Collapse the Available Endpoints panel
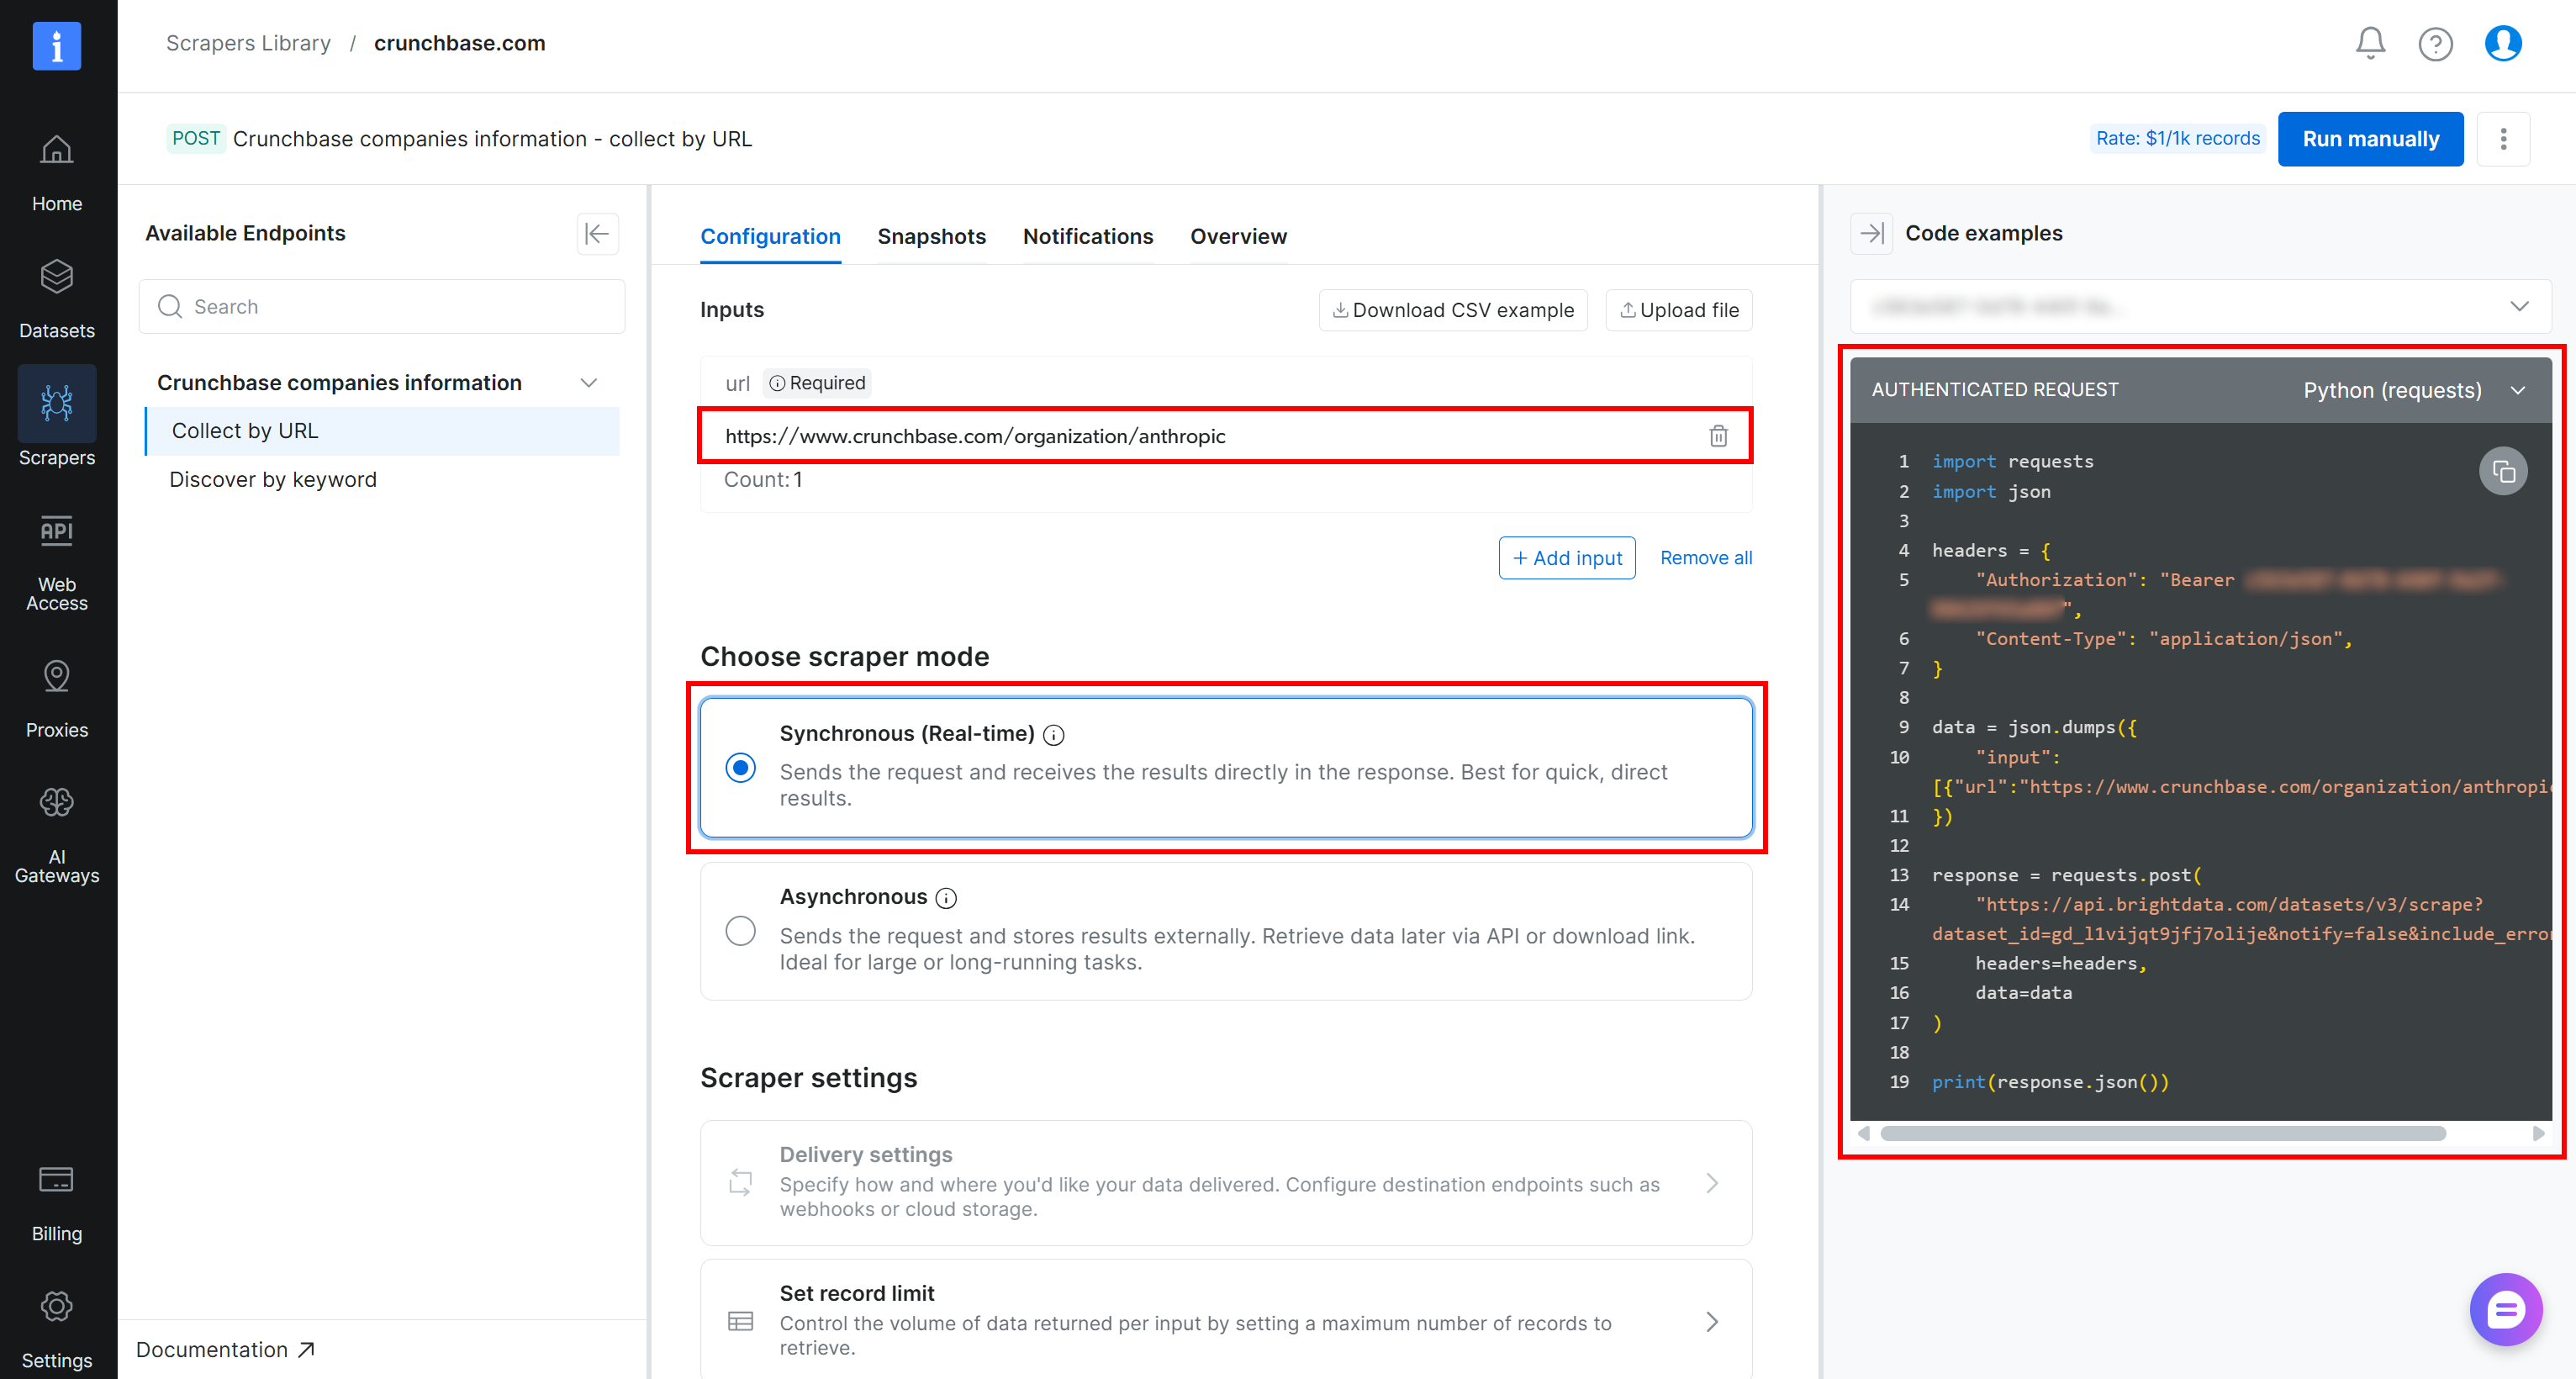Viewport: 2576px width, 1379px height. click(597, 233)
